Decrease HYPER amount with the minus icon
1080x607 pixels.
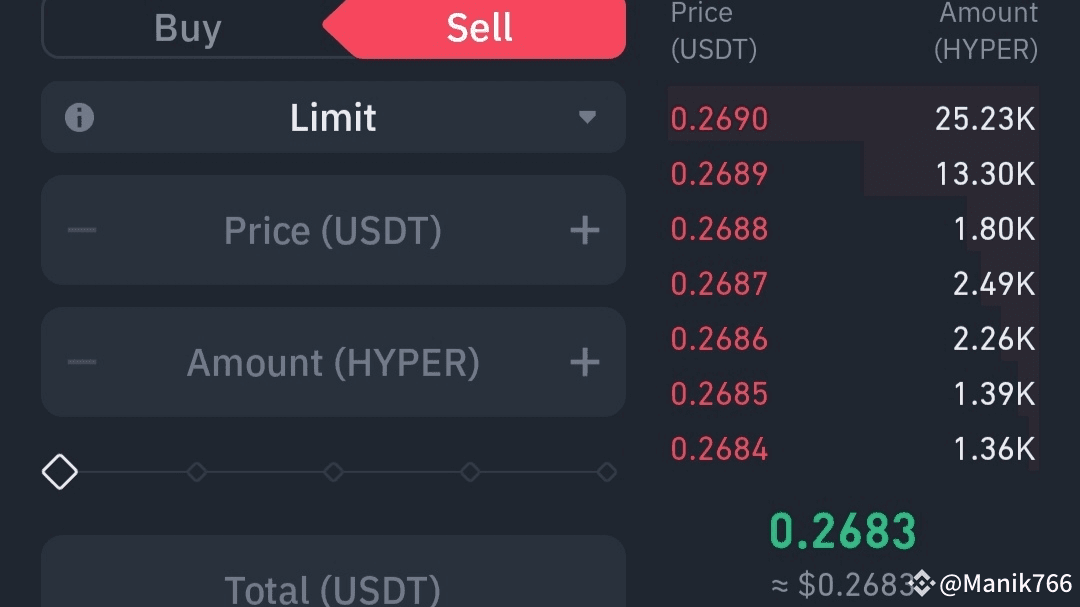pos(82,362)
